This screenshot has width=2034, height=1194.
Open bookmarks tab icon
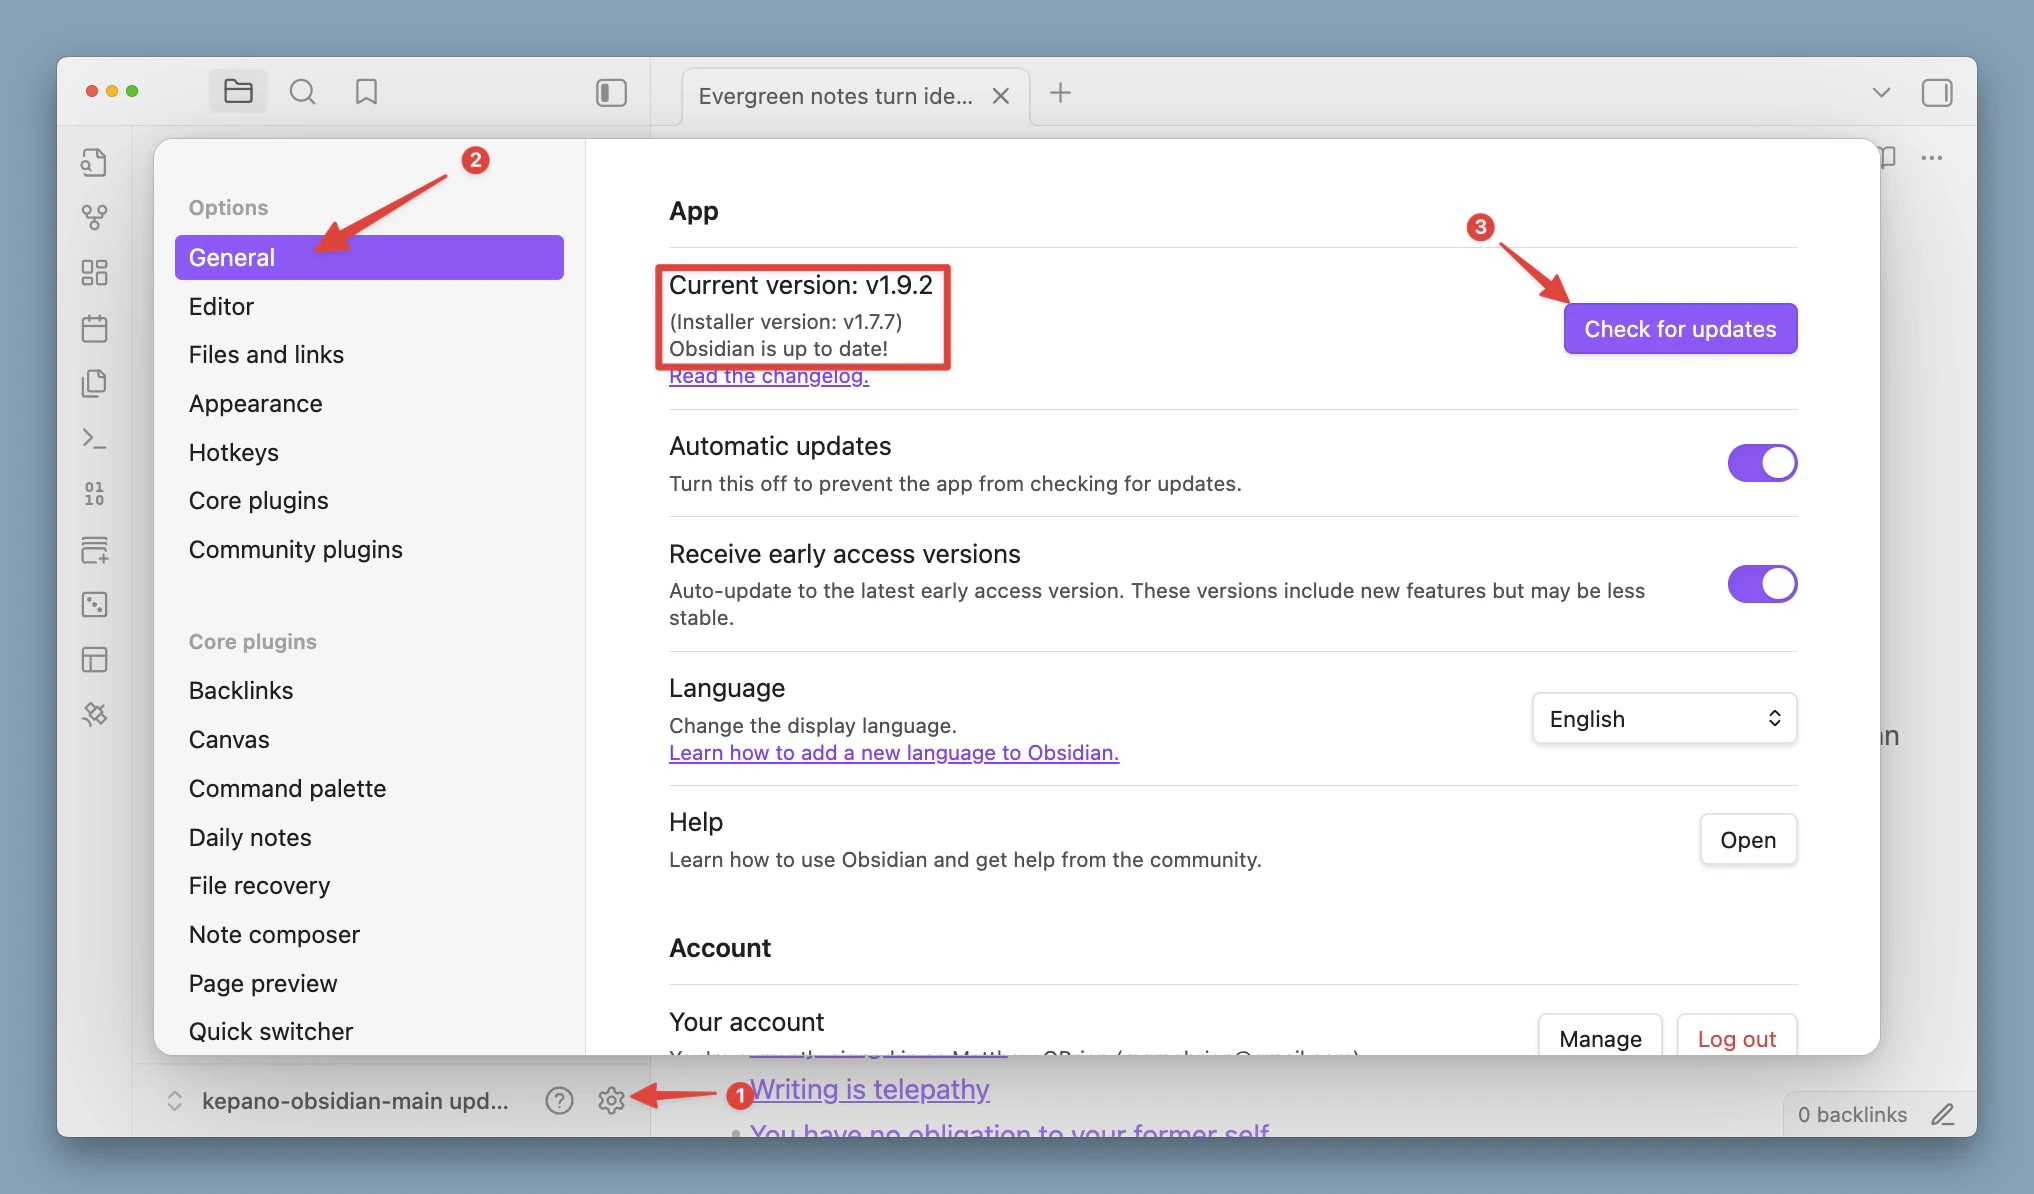366,93
